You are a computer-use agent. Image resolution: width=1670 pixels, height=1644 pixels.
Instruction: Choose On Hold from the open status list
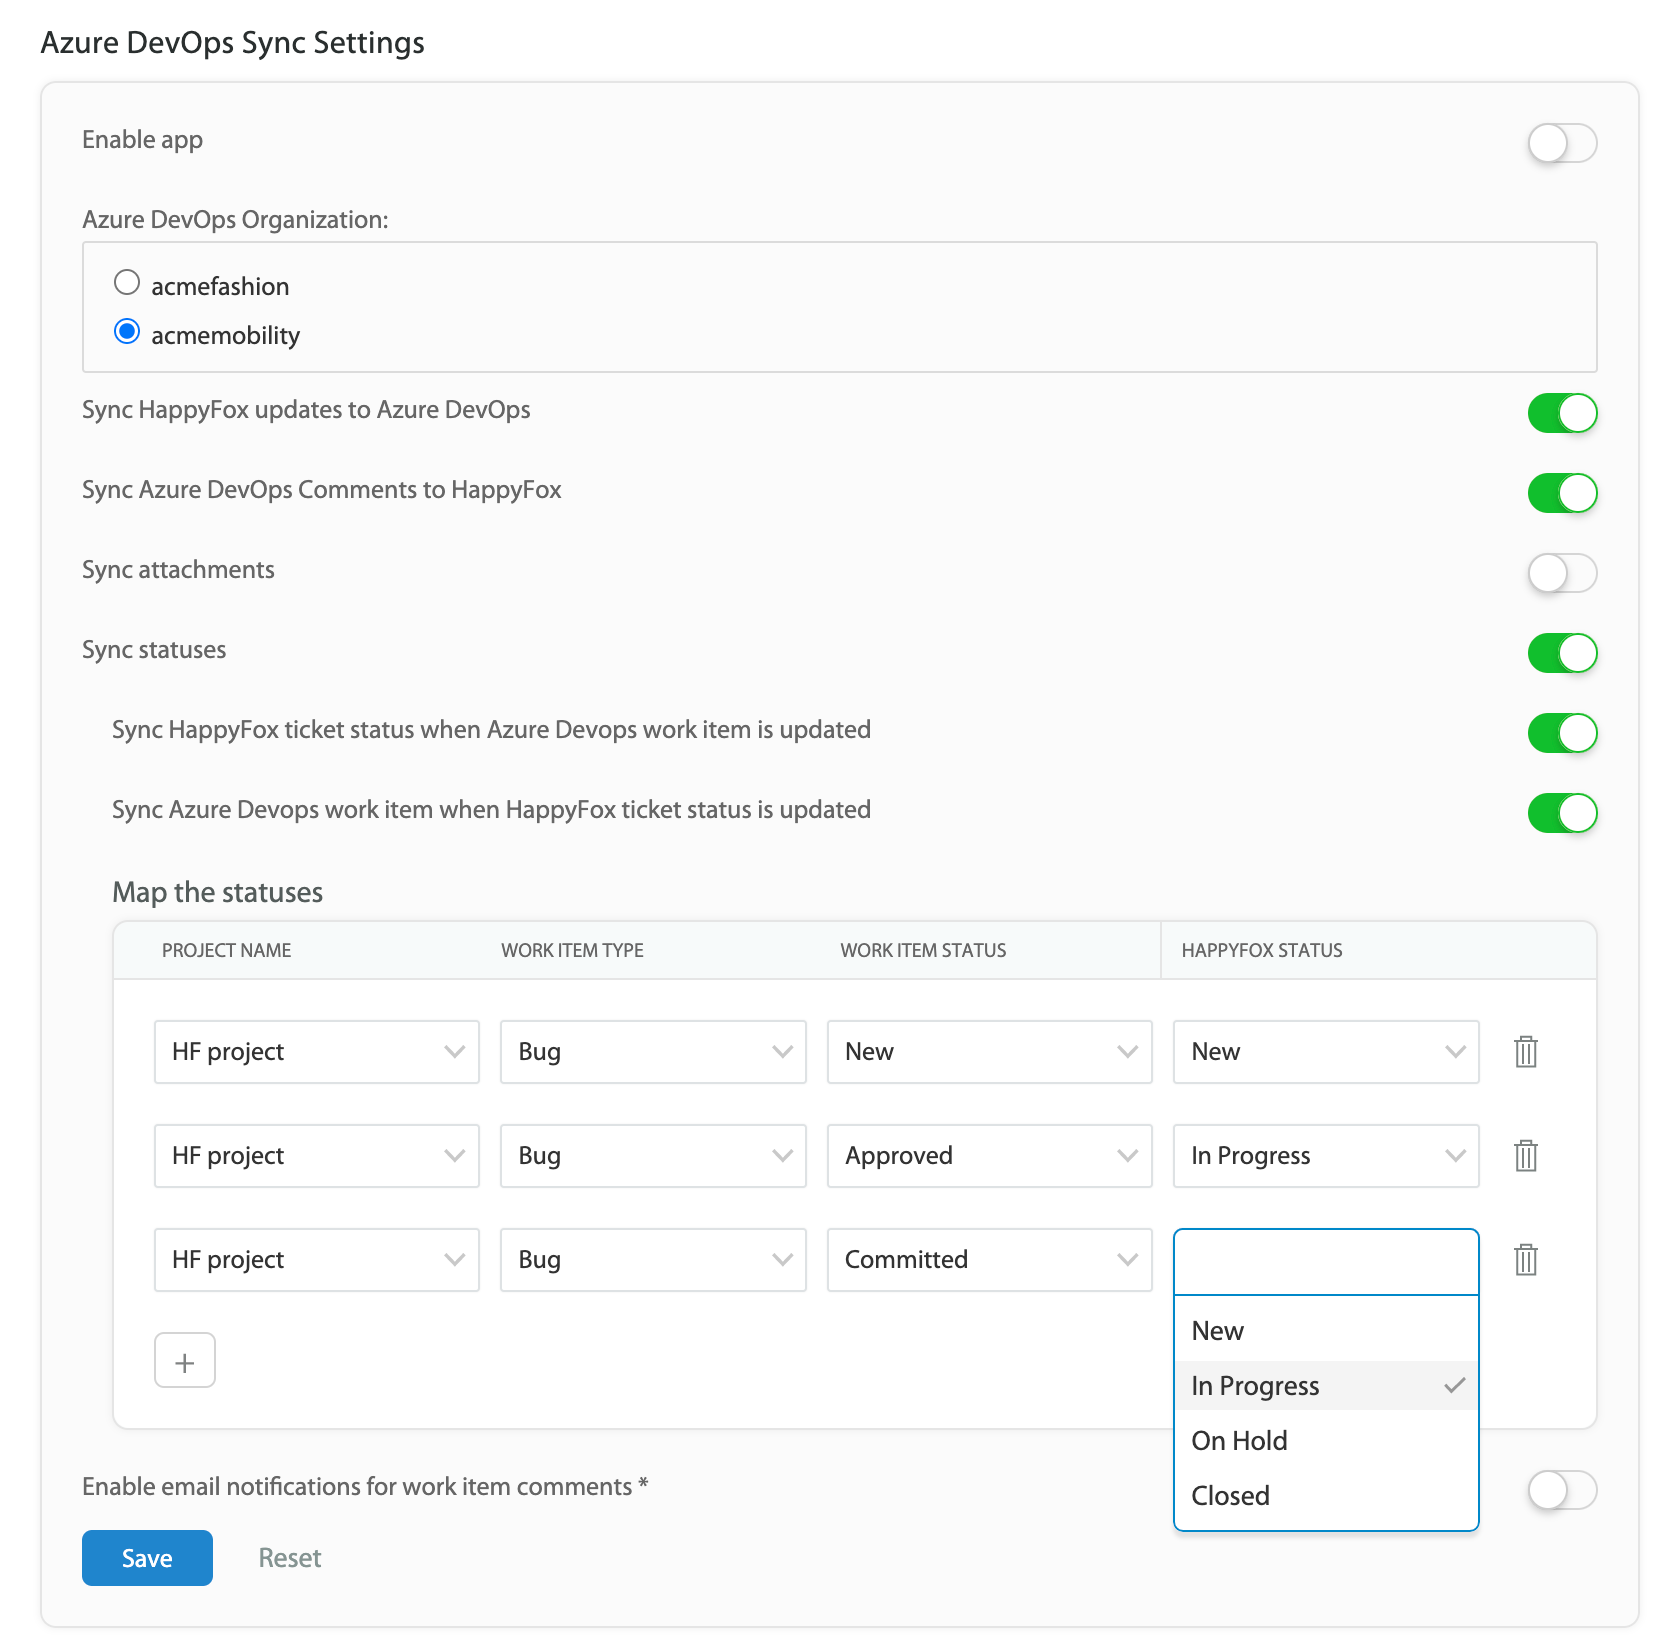(1326, 1441)
